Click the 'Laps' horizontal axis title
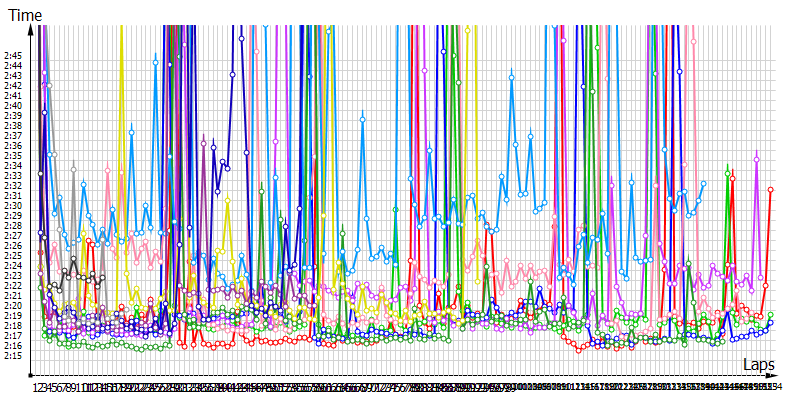The height and width of the screenshot is (400, 800). tap(759, 366)
